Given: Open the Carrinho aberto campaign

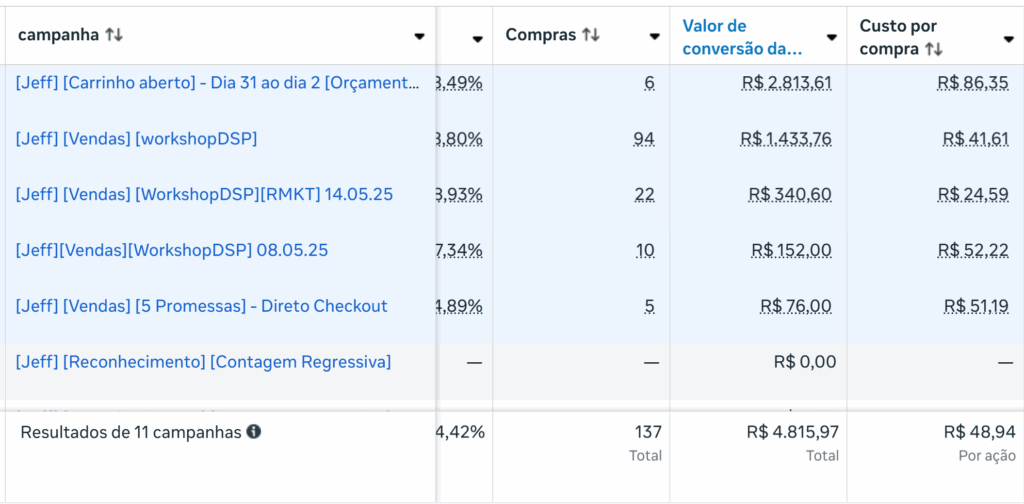Looking at the screenshot, I should coord(217,83).
